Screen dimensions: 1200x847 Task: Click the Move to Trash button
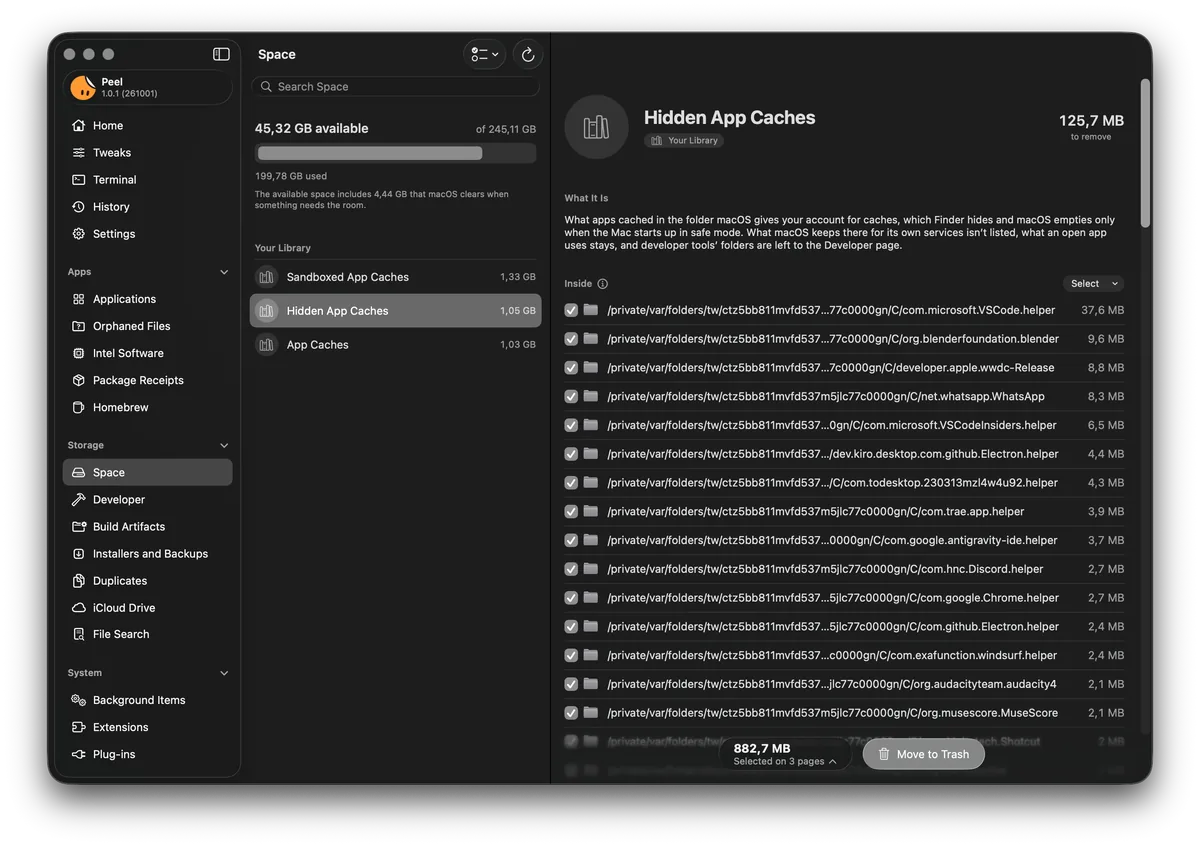(x=924, y=754)
